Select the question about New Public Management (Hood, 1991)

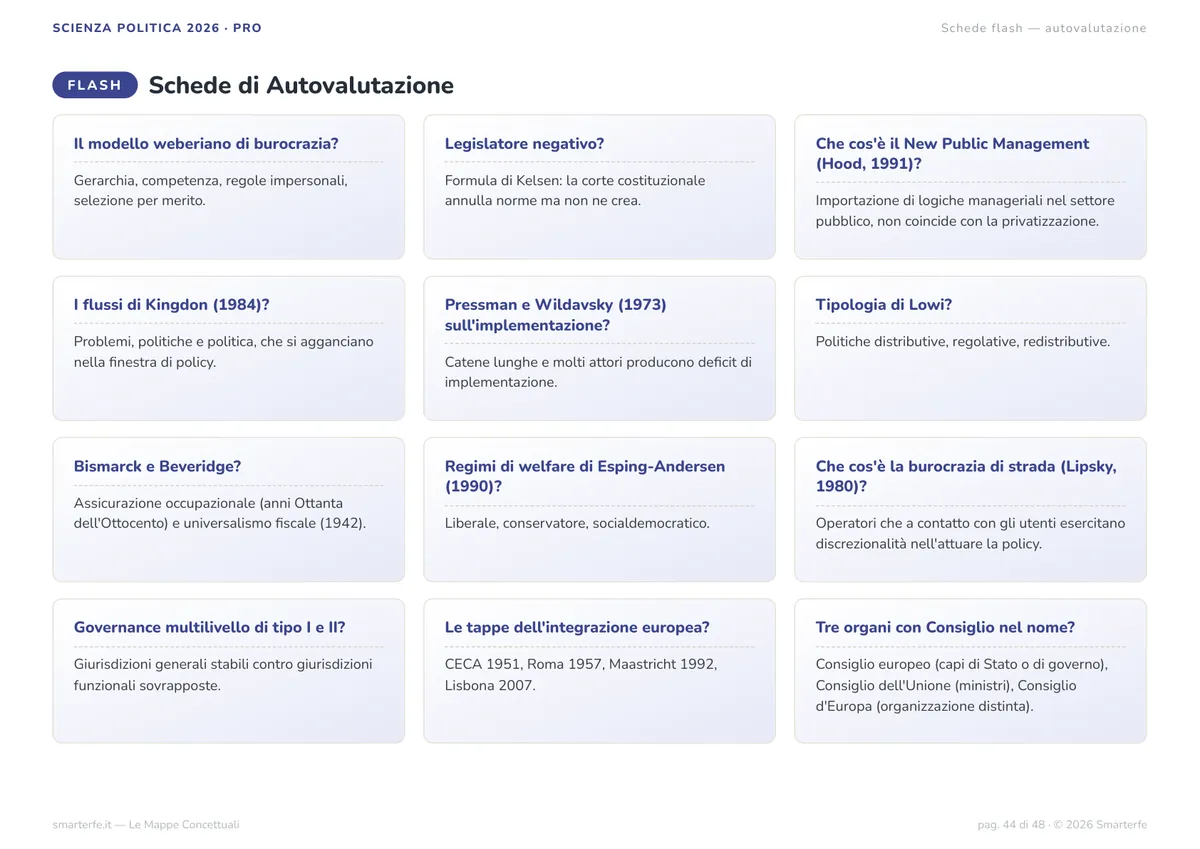pyautogui.click(x=953, y=154)
